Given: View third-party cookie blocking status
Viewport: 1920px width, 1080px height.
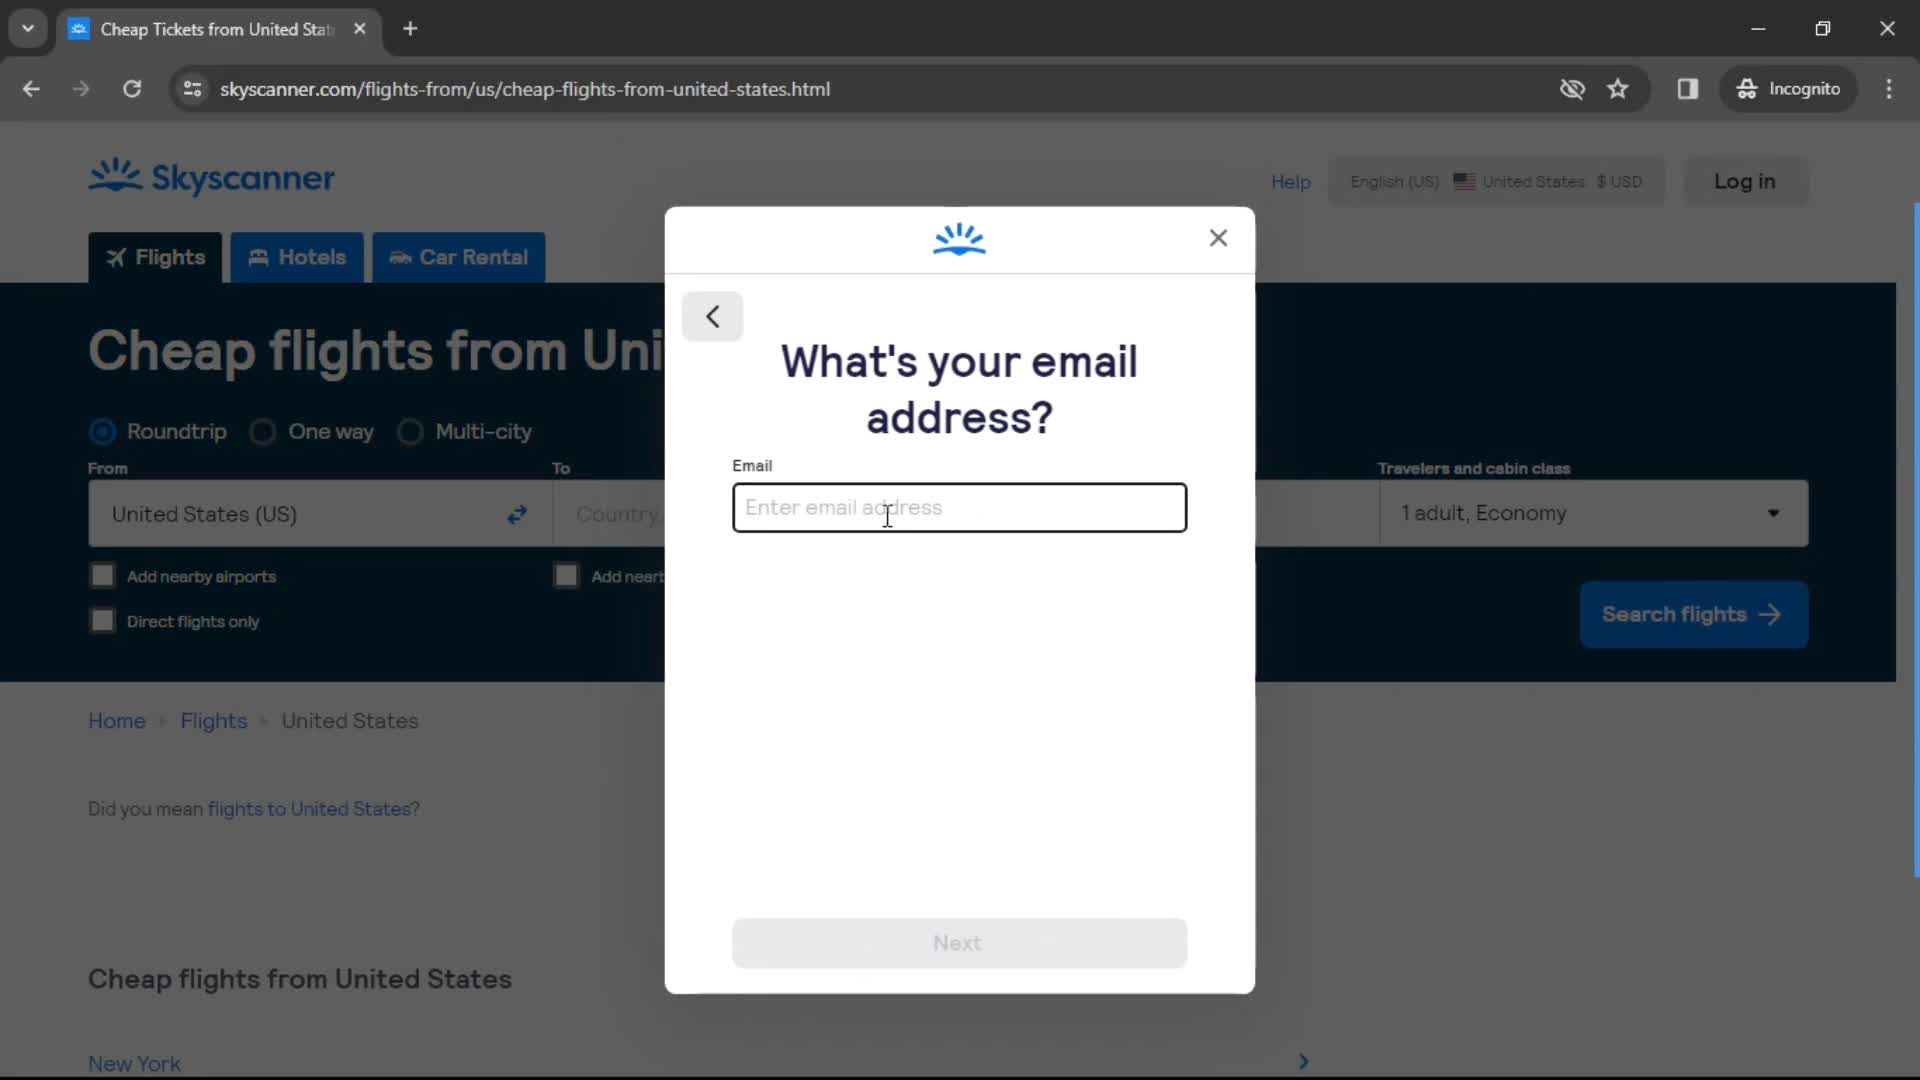Looking at the screenshot, I should [1572, 89].
